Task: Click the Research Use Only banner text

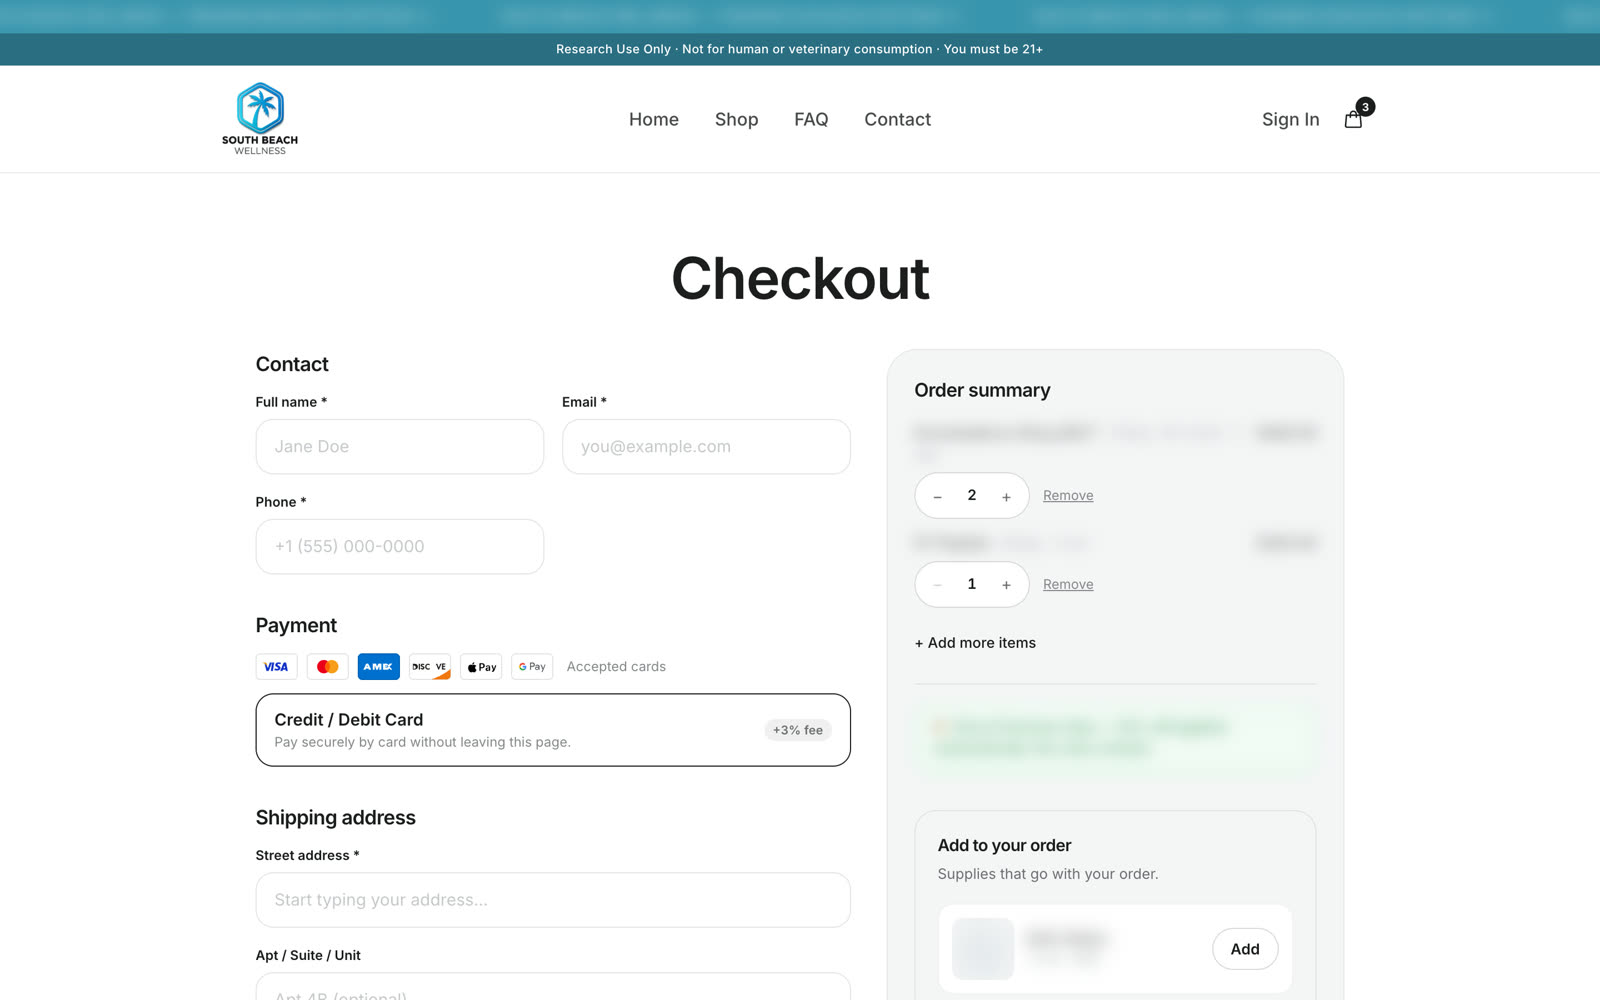Action: 799,49
